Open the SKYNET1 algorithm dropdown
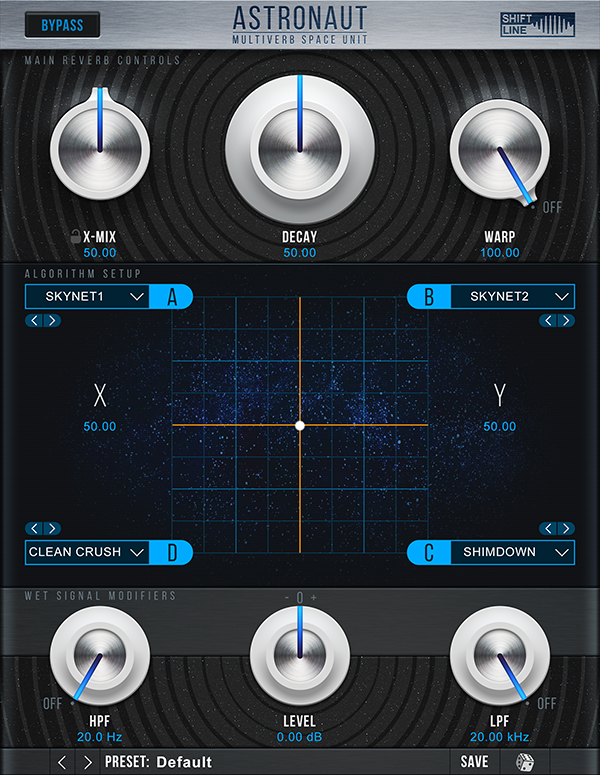Viewport: 600px width, 775px height. tap(87, 297)
